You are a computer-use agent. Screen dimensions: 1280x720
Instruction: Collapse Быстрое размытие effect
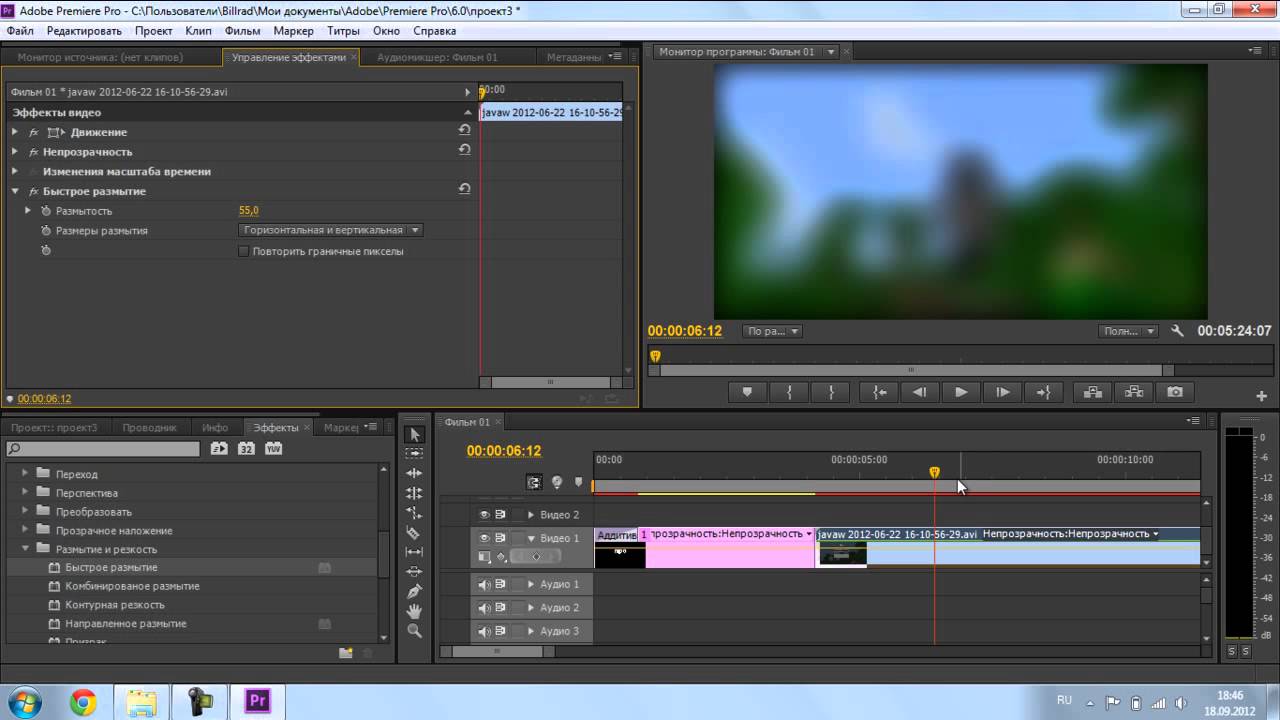(x=15, y=191)
